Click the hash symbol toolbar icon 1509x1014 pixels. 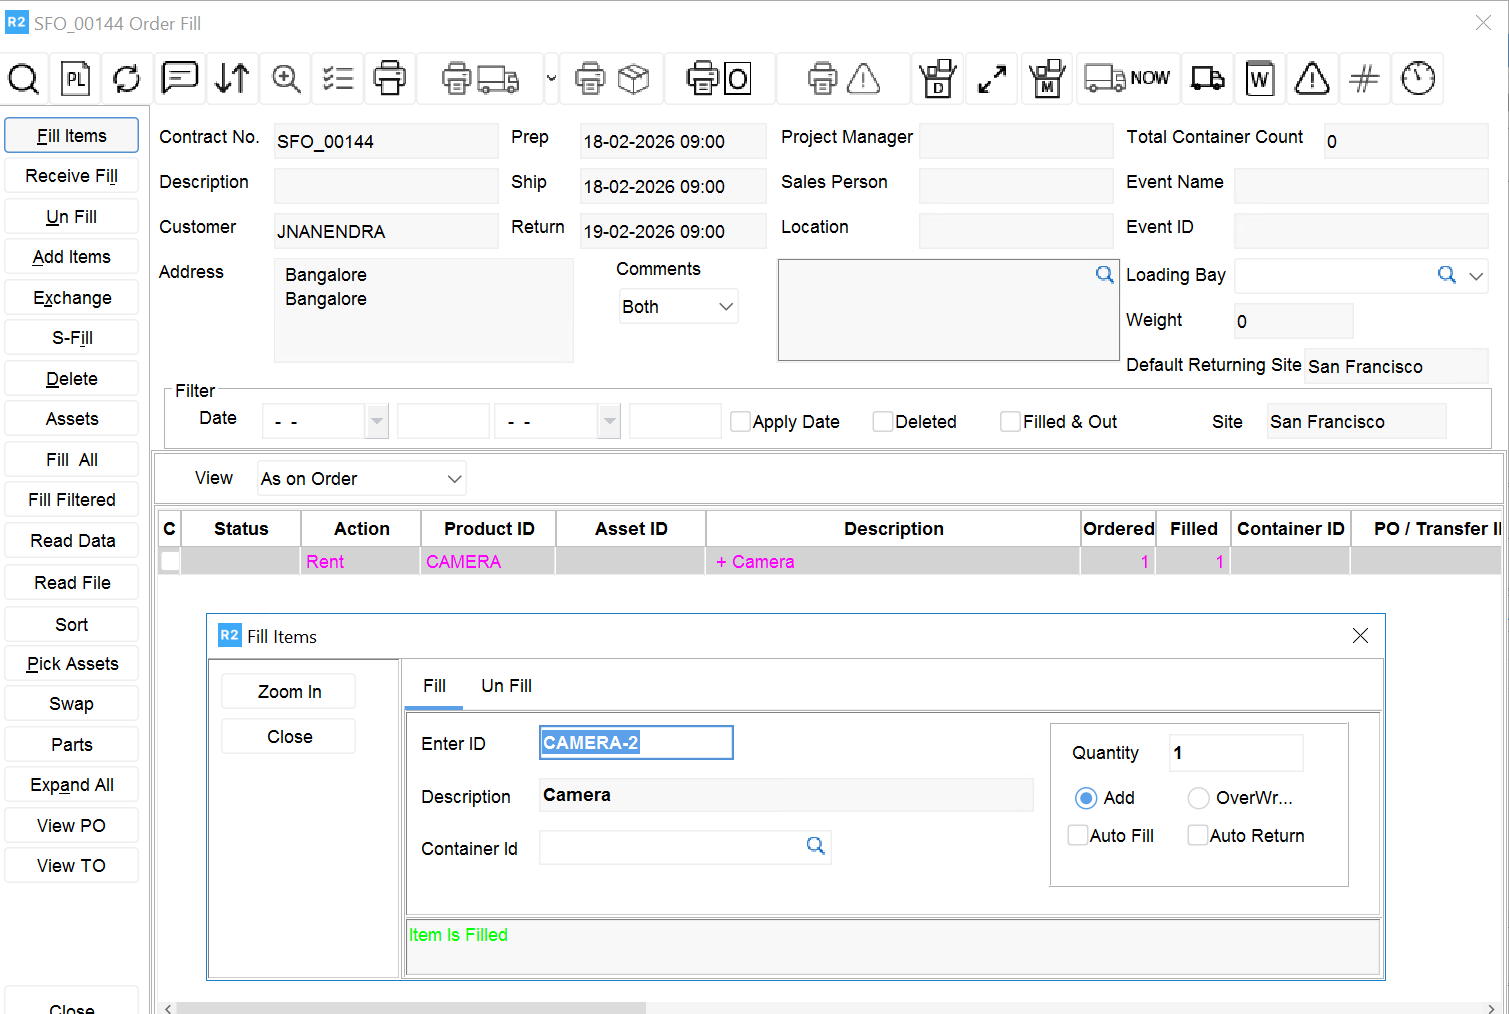(x=1364, y=79)
